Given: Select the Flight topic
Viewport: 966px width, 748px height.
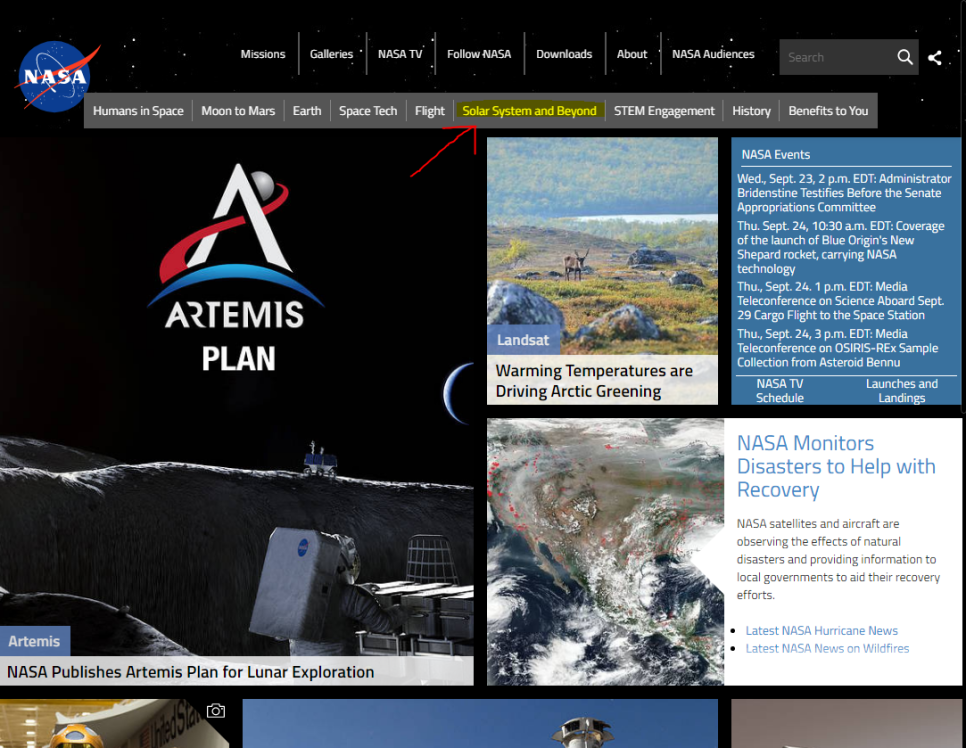Looking at the screenshot, I should [x=429, y=111].
